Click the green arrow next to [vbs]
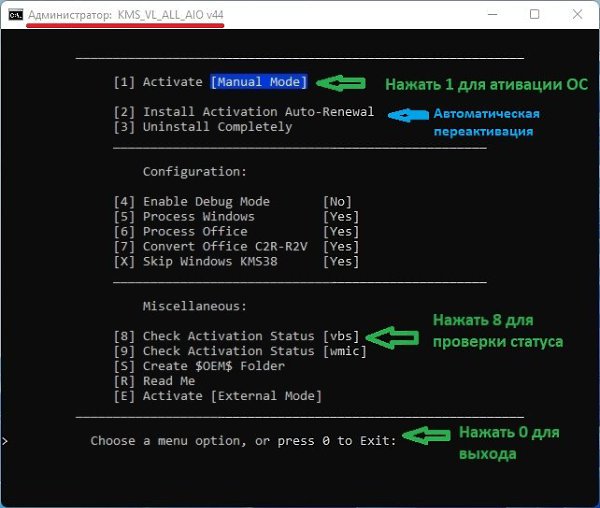The height and width of the screenshot is (508, 600). point(395,336)
